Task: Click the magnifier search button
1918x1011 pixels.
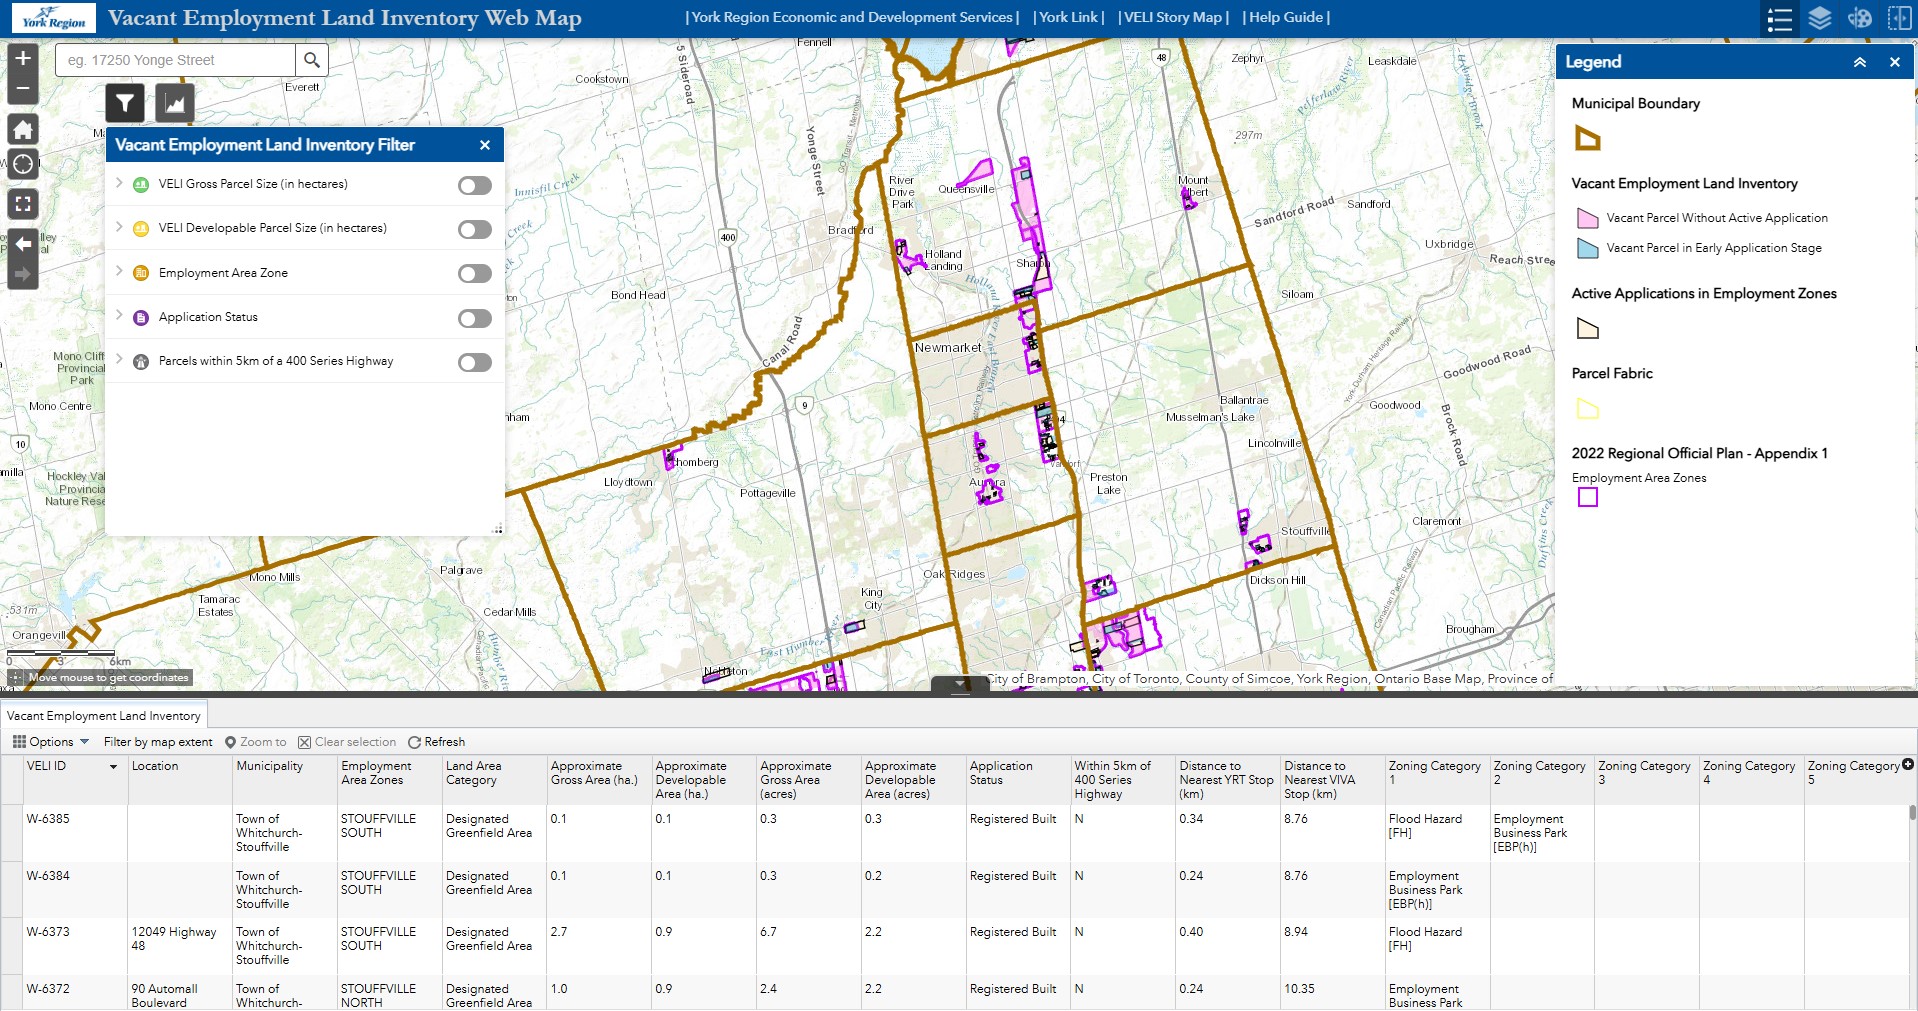Action: [x=312, y=60]
